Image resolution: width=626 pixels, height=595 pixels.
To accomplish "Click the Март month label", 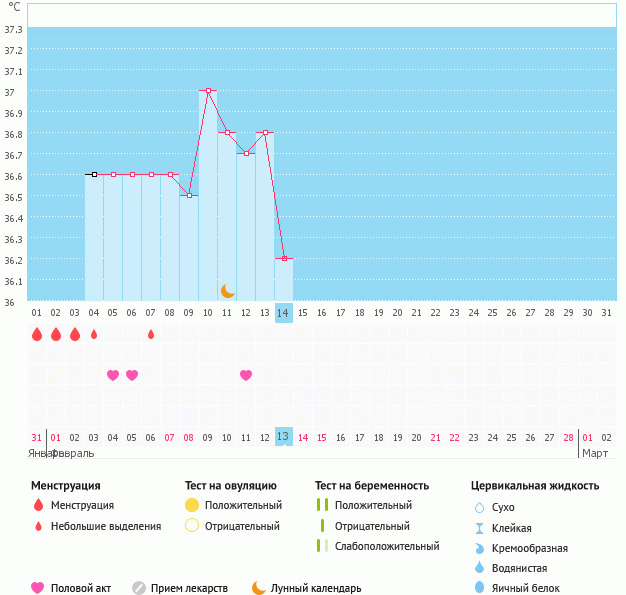I will [x=595, y=453].
